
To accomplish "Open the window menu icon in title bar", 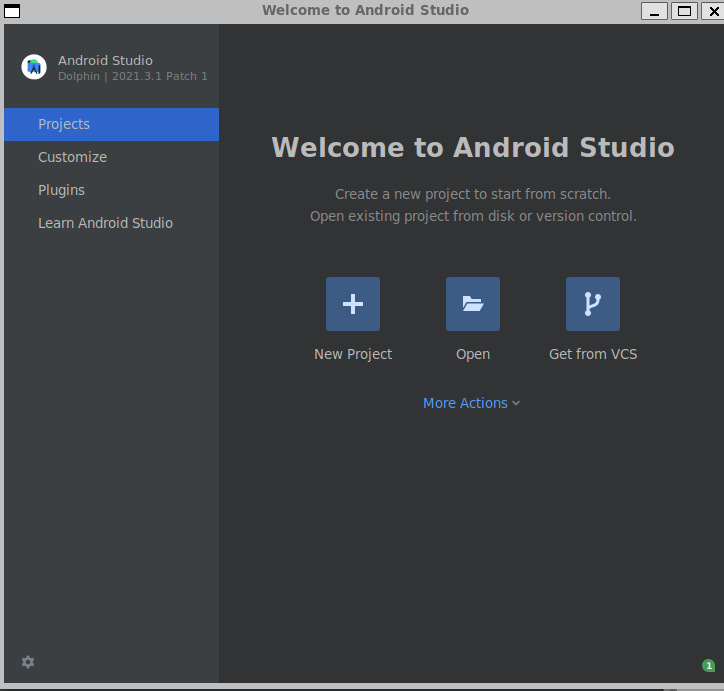I will click(12, 11).
